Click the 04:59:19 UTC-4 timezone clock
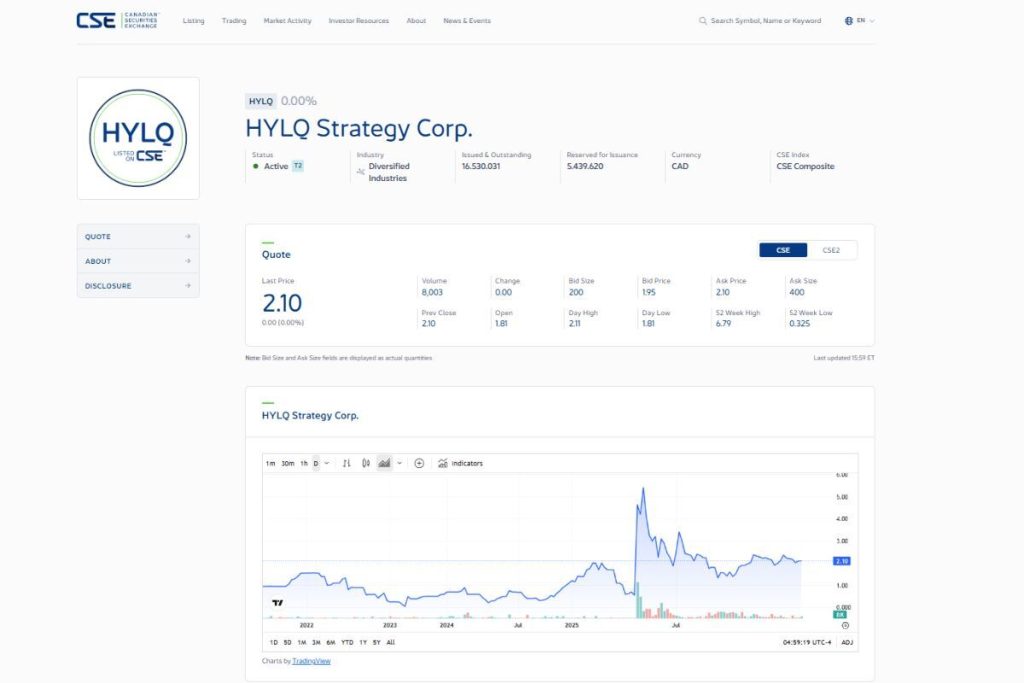This screenshot has height=683, width=1024. 807,643
